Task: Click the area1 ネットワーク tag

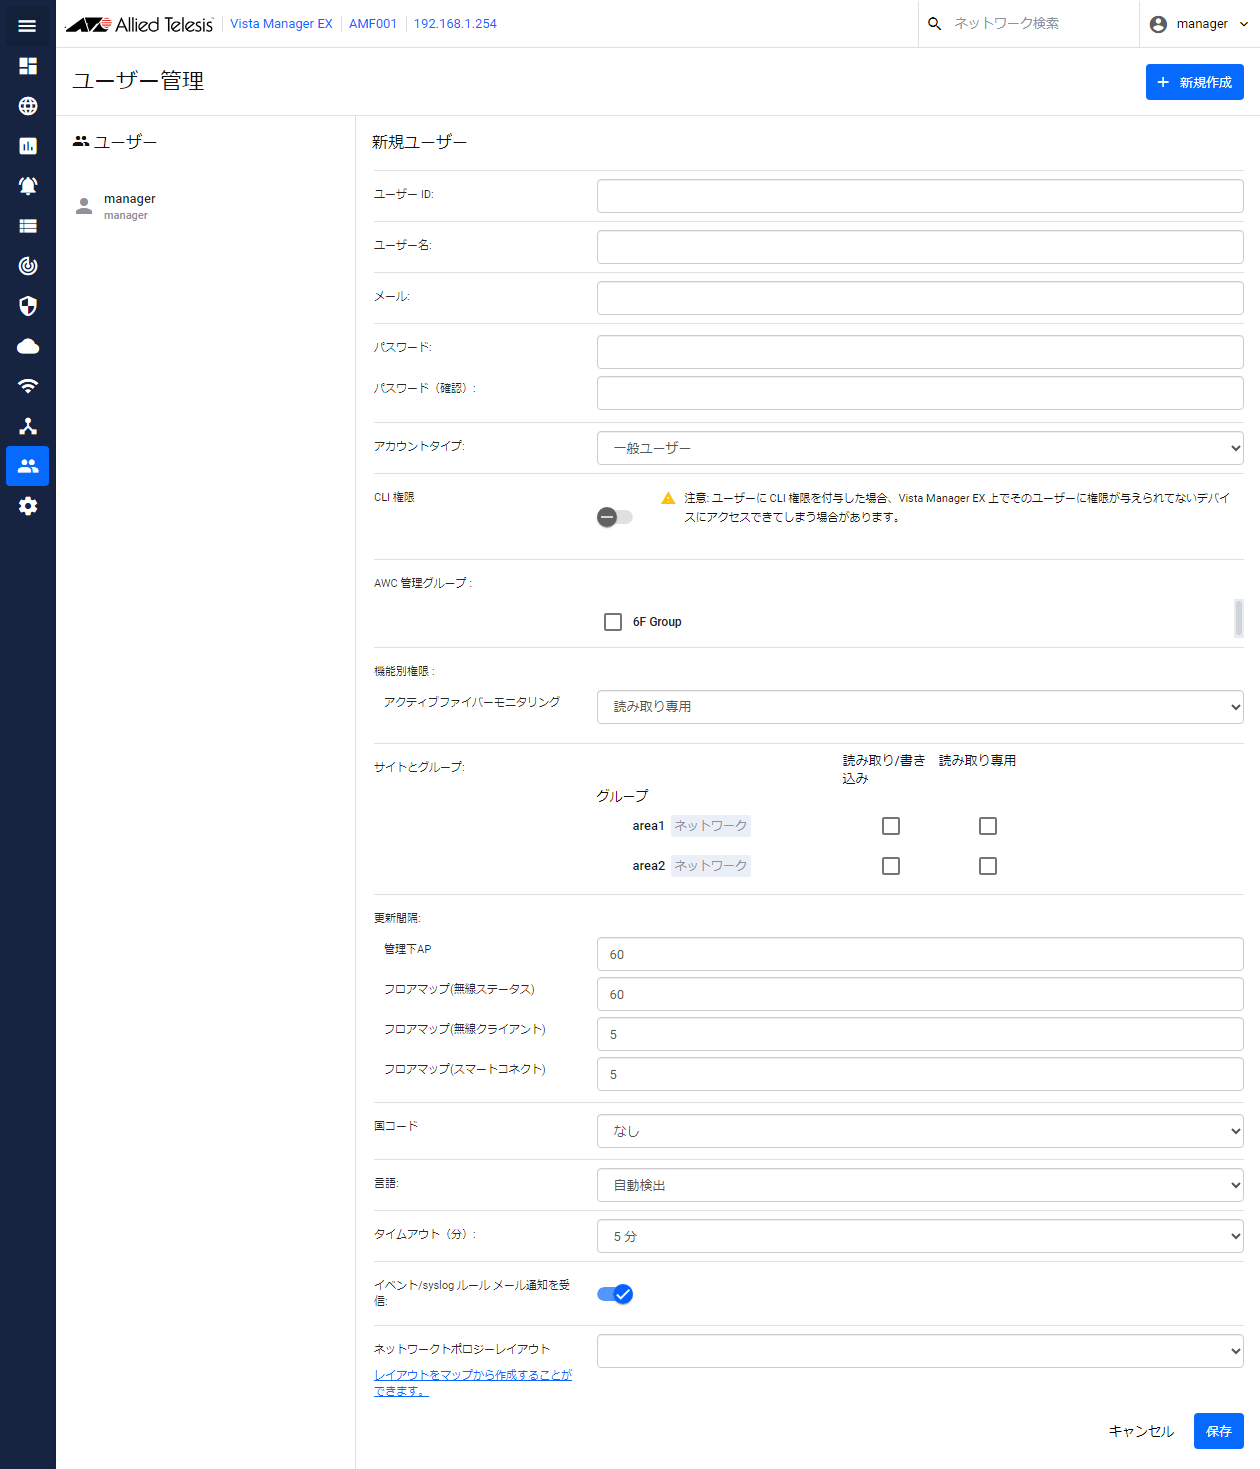Action: (710, 826)
